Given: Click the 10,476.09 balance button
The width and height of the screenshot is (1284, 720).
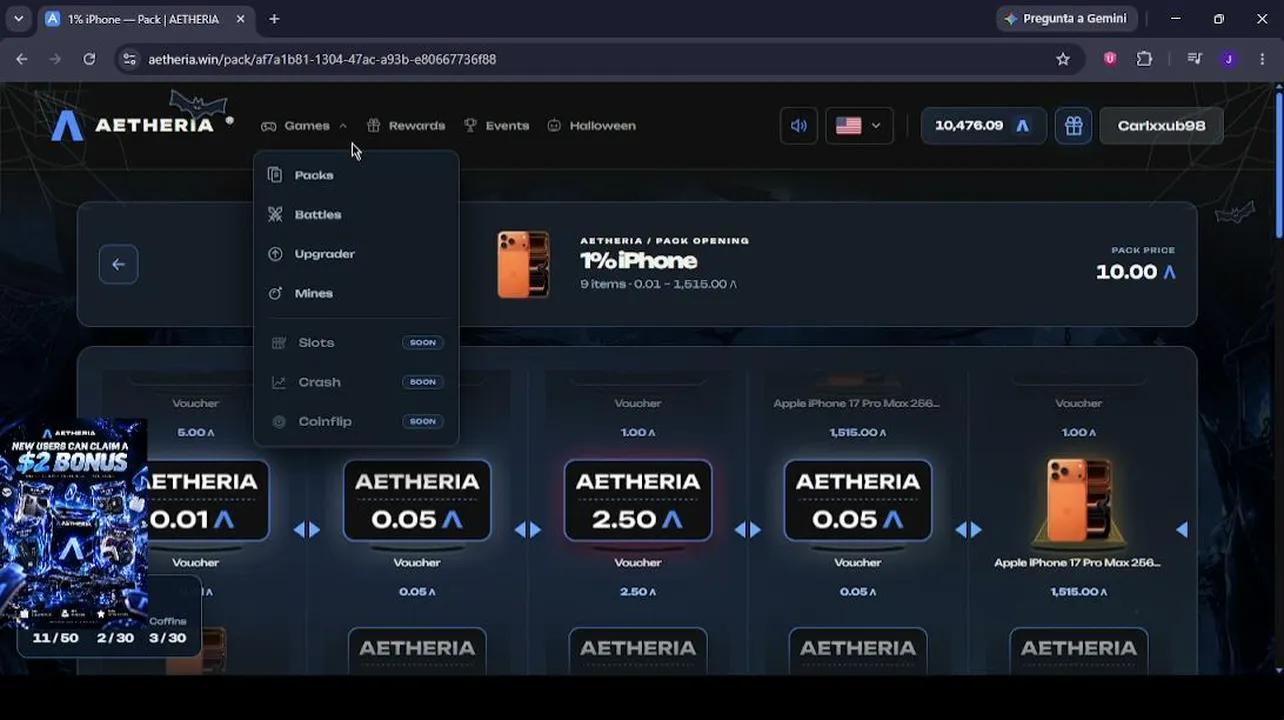Looking at the screenshot, I should pos(983,126).
